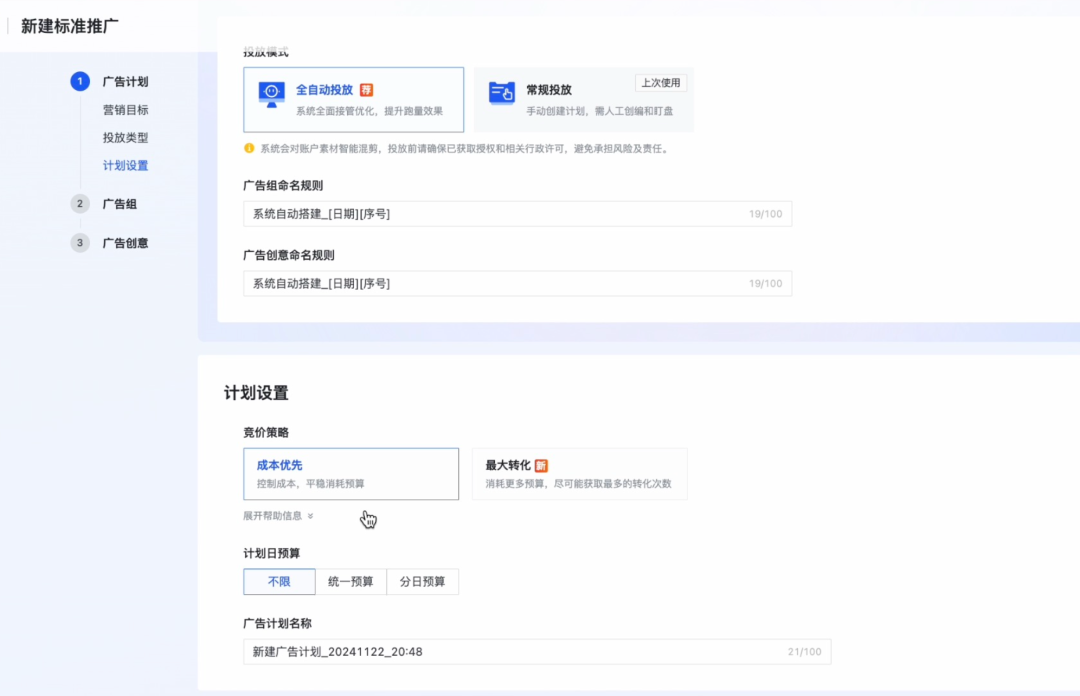Screen dimensions: 1080x696
Task: Expand 展开帮助信息 help section
Action: pos(278,516)
